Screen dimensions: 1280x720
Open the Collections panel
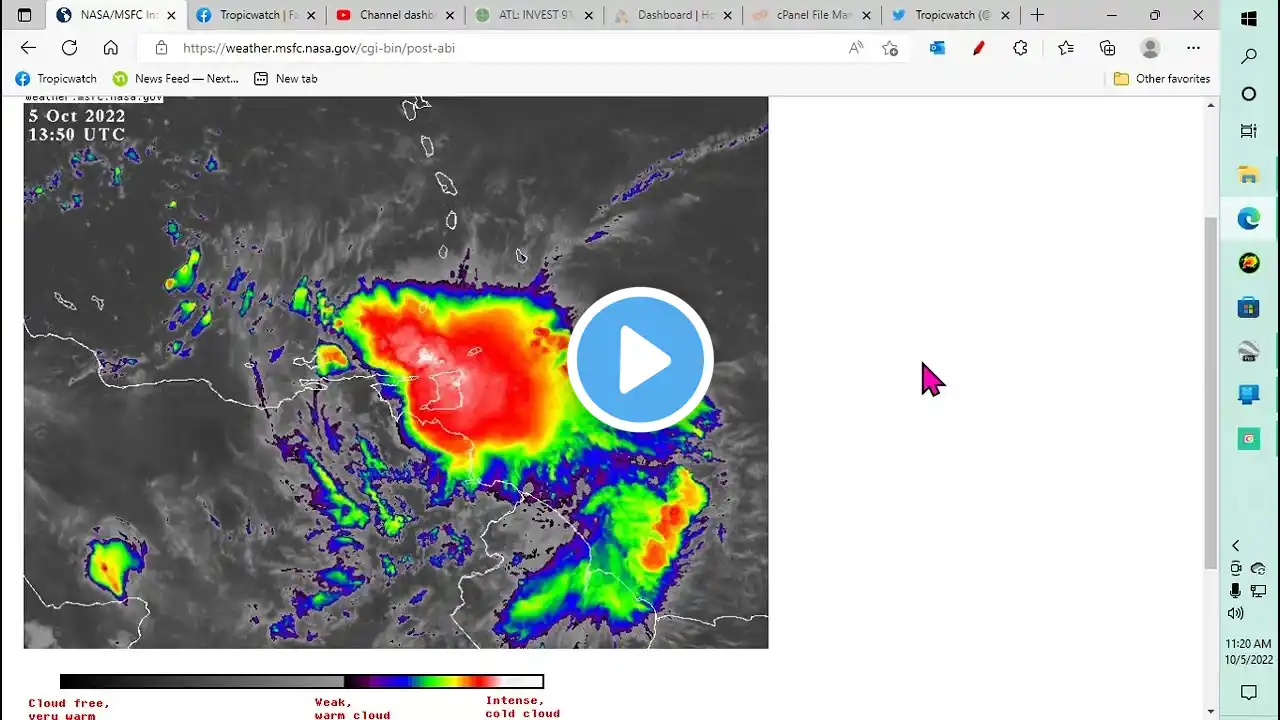(x=1107, y=48)
